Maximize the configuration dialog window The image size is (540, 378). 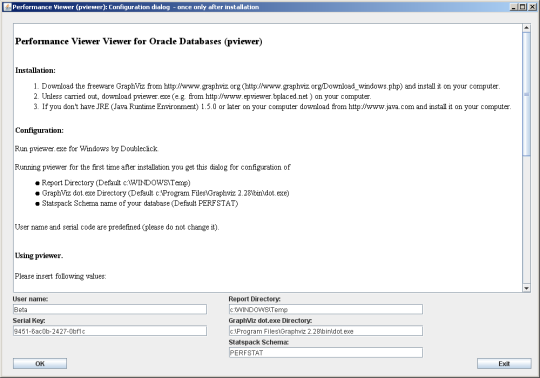[522, 7]
